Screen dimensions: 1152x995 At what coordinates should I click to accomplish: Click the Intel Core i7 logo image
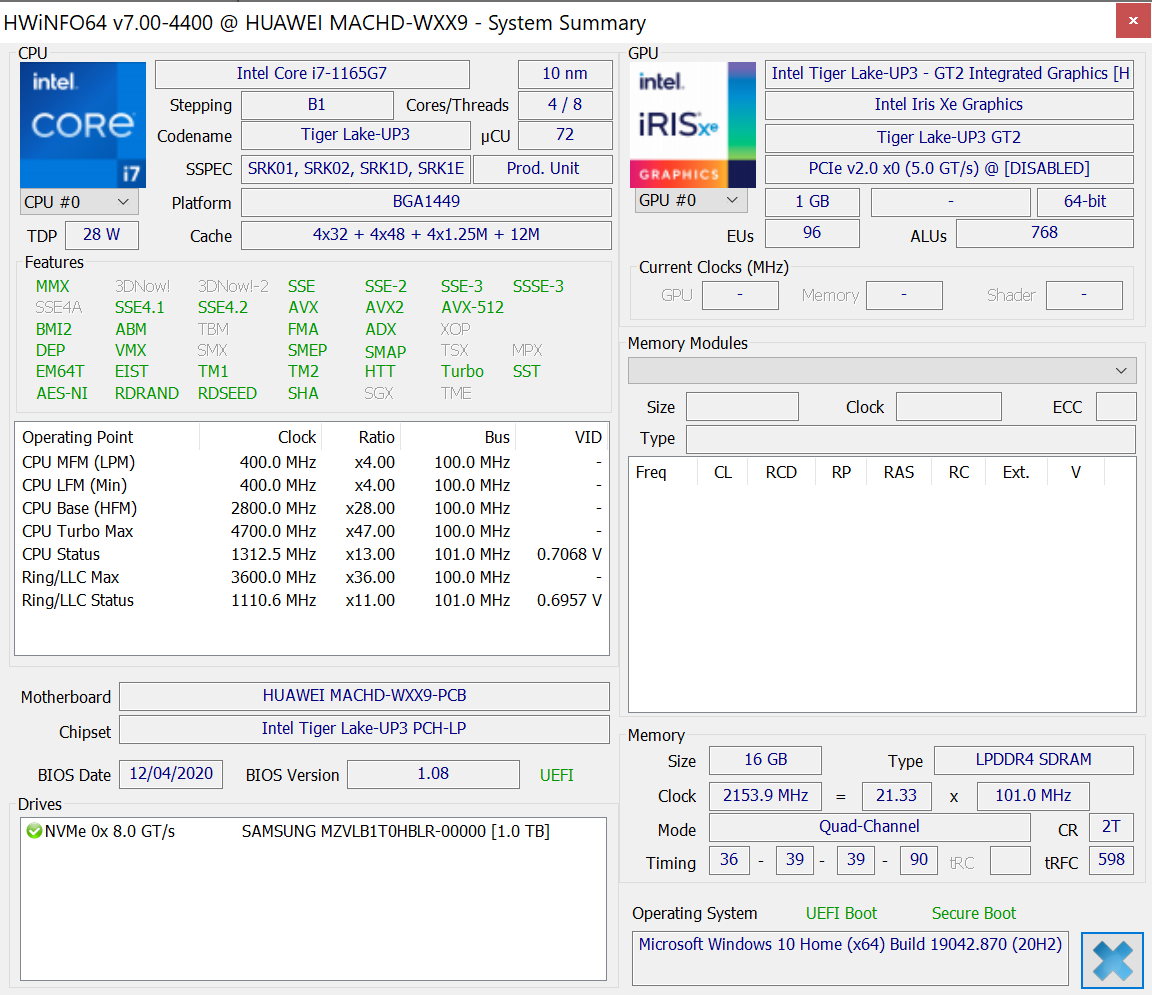pos(83,125)
